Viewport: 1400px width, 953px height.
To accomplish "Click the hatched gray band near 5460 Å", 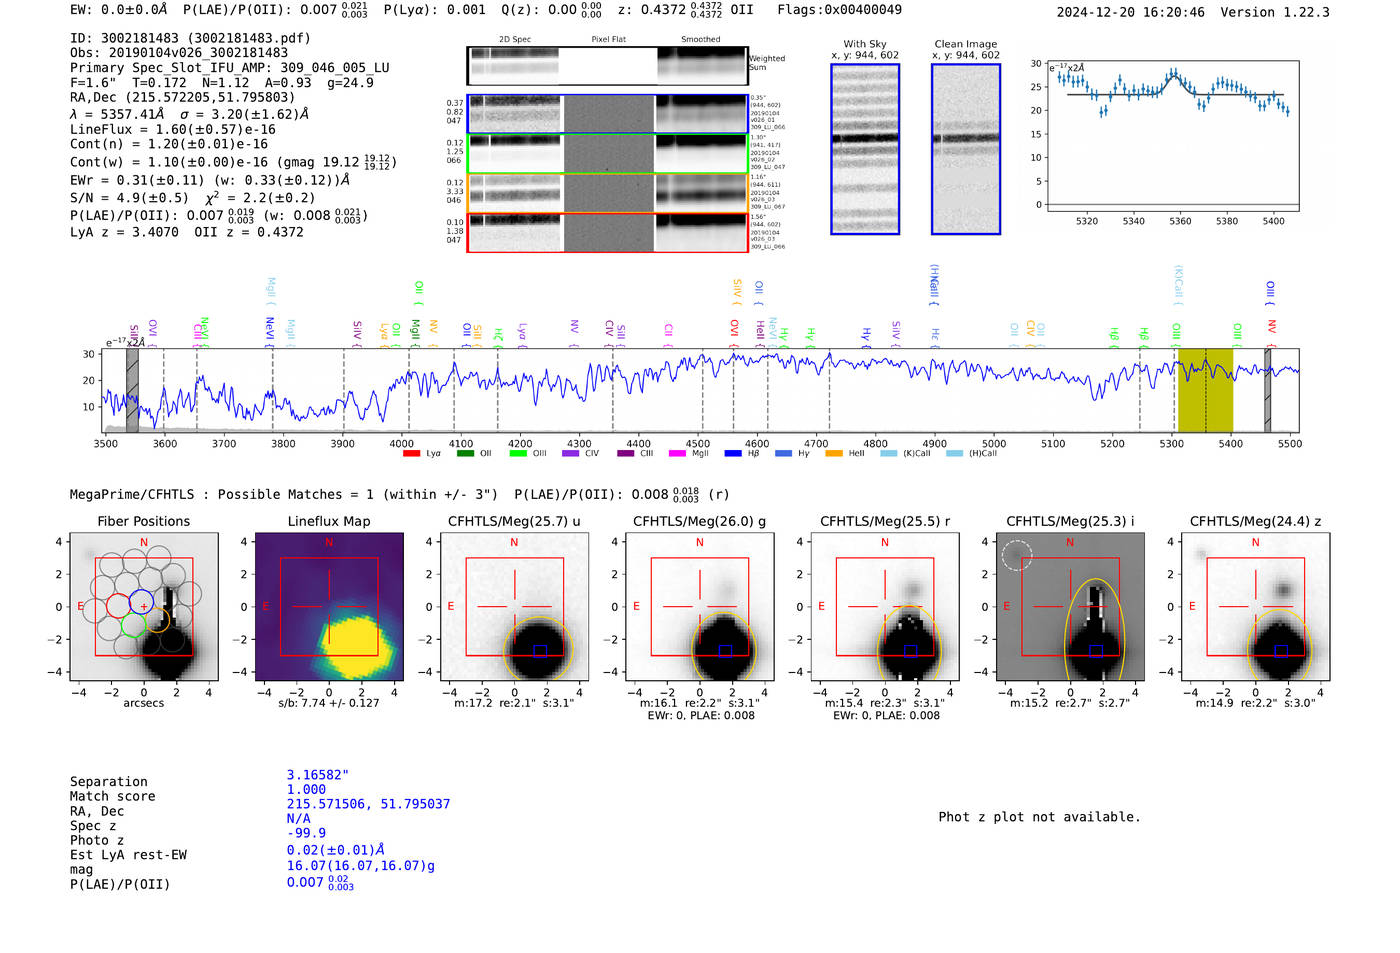I will coord(1267,390).
